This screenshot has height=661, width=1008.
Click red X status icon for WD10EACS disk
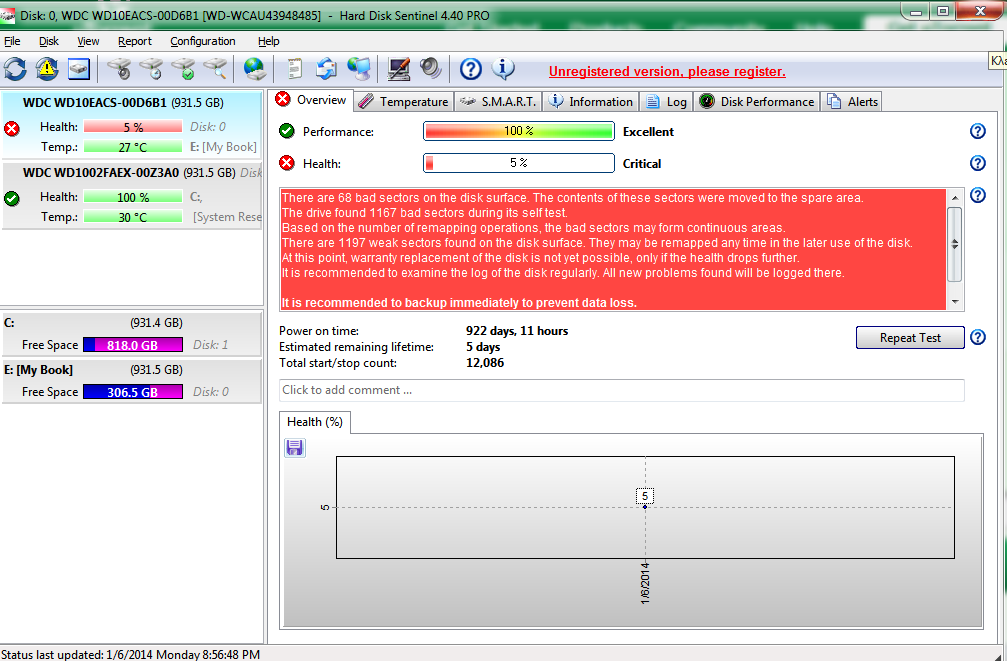point(12,129)
